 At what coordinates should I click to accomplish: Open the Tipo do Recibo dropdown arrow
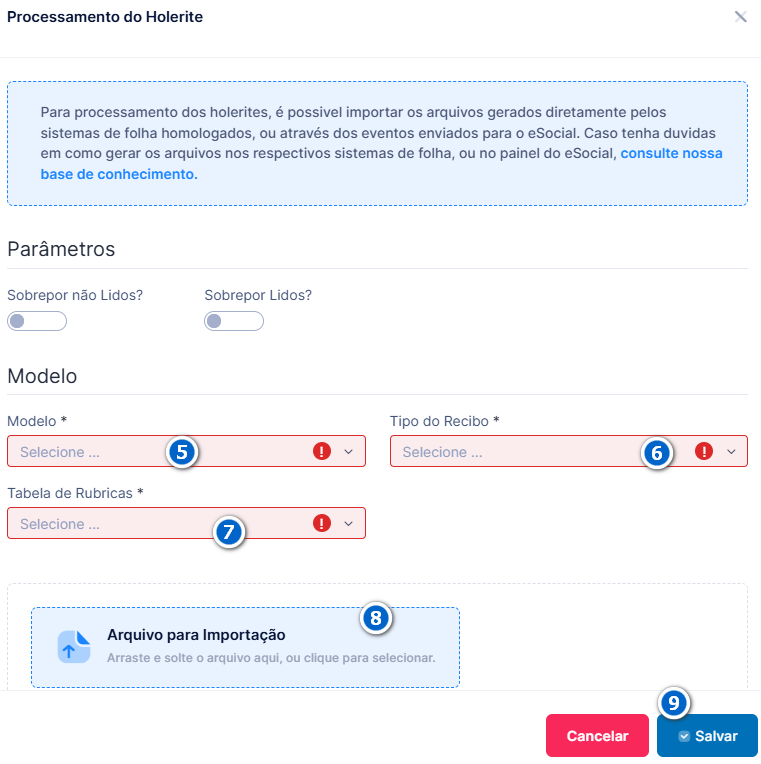[x=731, y=452]
